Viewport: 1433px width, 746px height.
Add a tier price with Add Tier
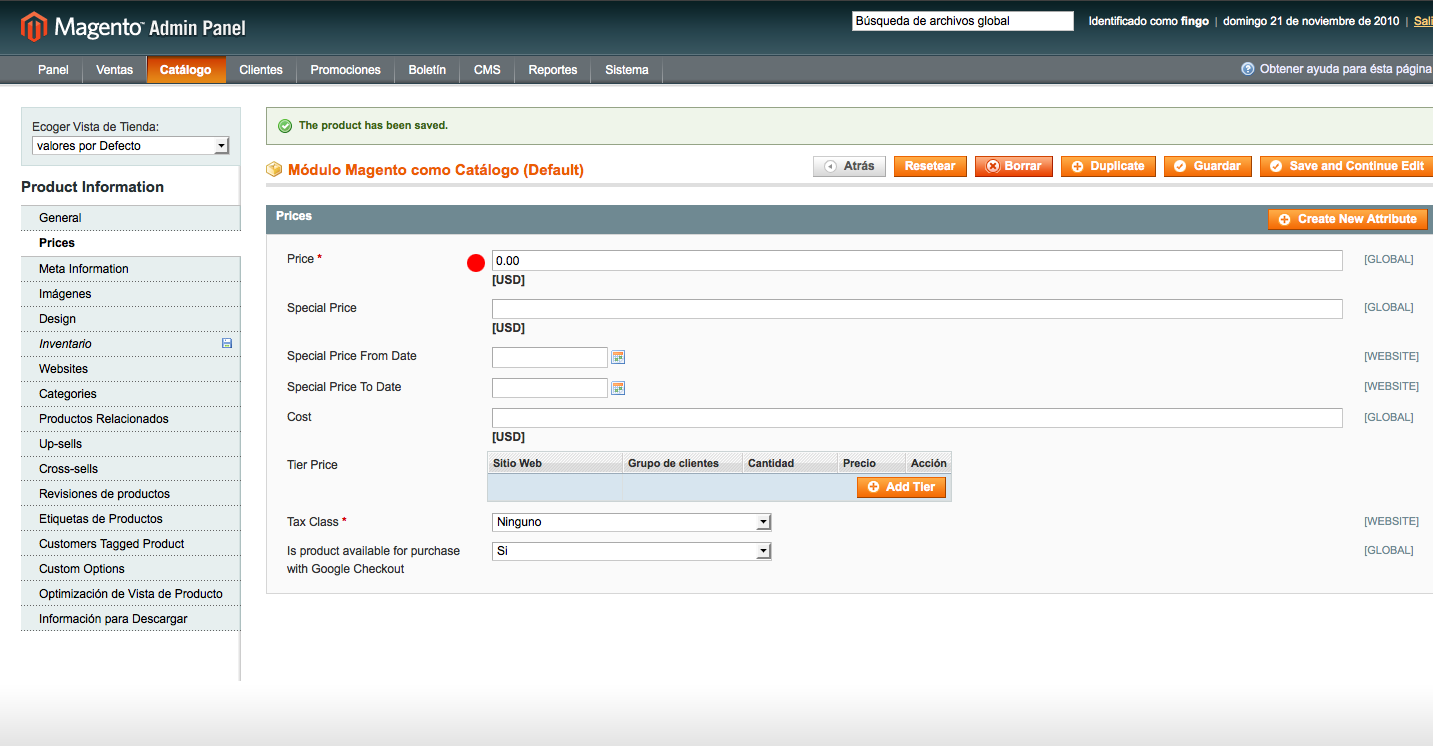(x=901, y=487)
